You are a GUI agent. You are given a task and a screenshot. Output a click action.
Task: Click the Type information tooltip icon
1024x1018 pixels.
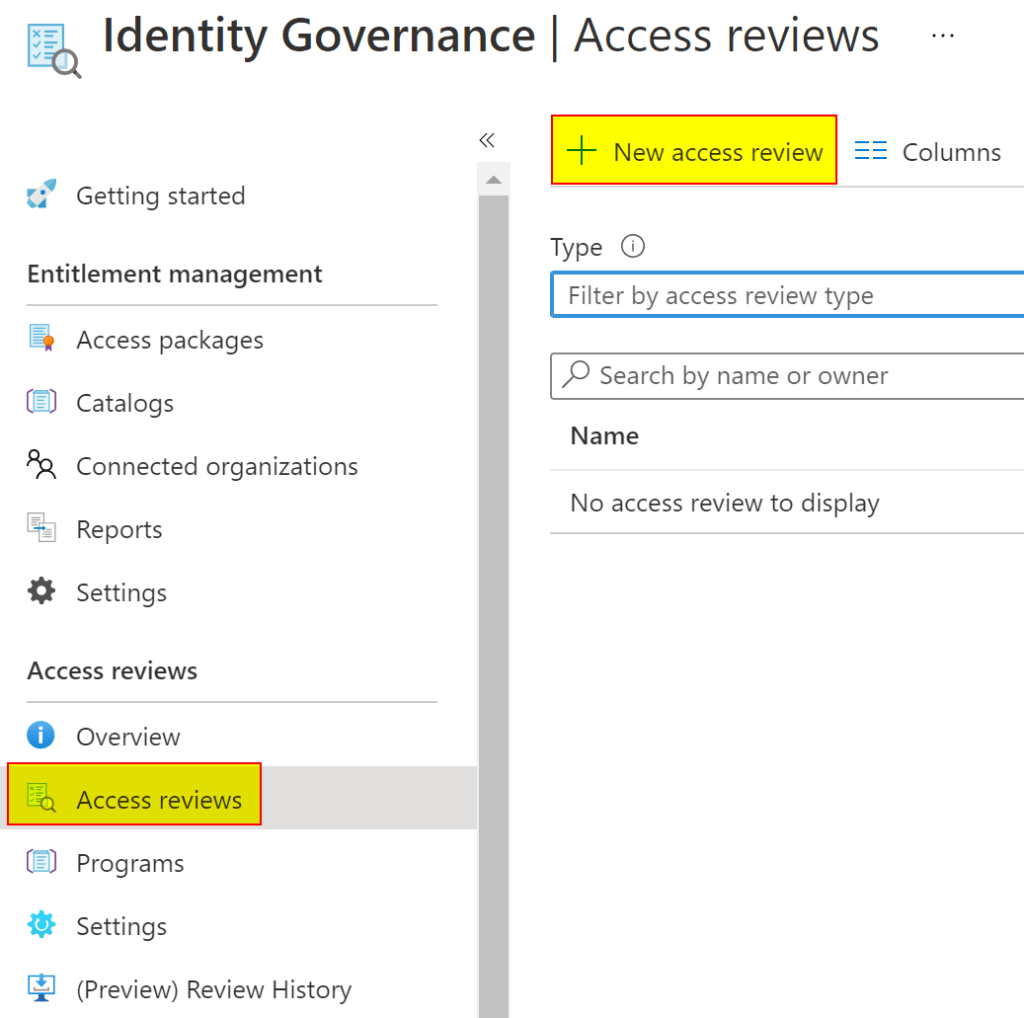[x=633, y=246]
